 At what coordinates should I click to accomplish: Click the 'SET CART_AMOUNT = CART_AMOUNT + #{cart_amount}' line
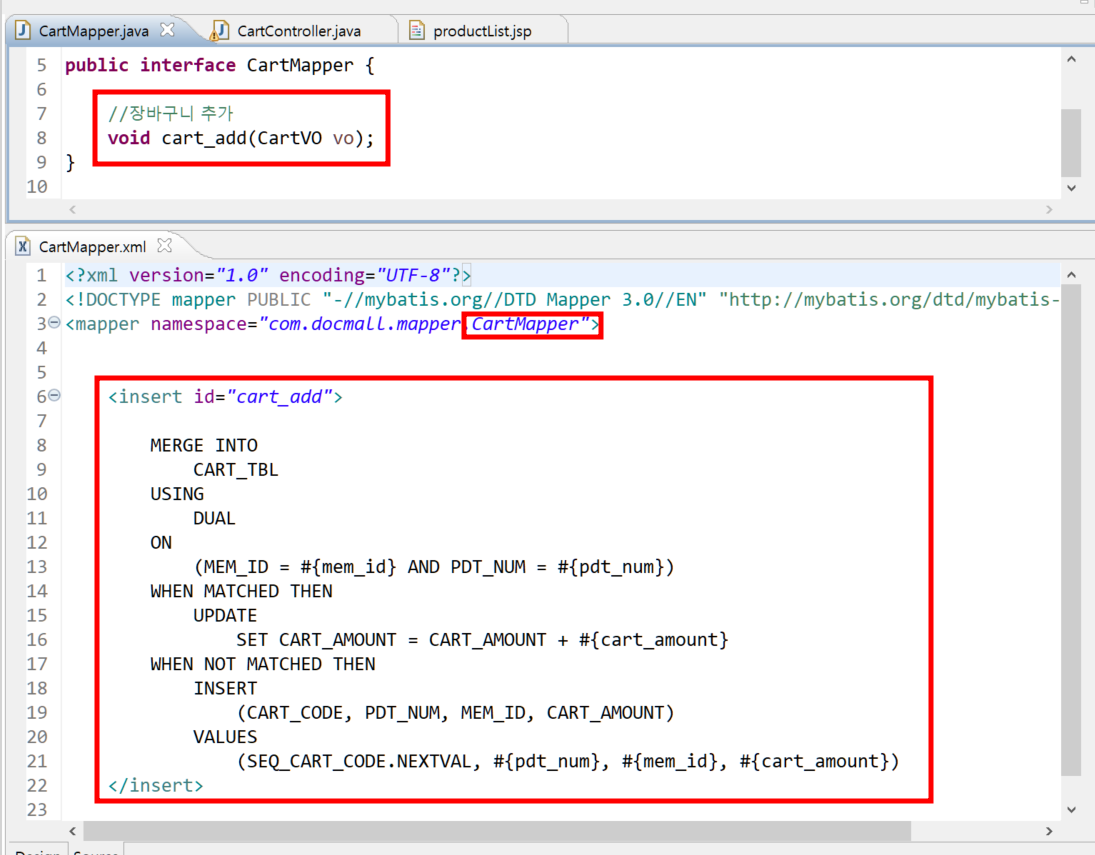pyautogui.click(x=483, y=640)
